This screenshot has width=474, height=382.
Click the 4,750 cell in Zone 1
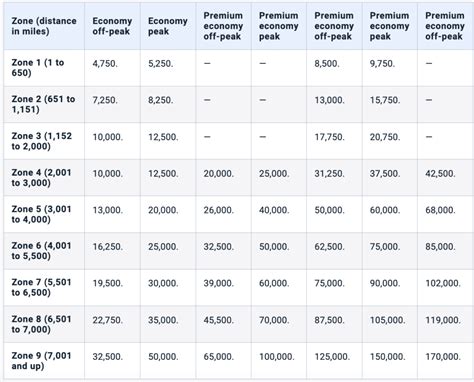coord(105,63)
